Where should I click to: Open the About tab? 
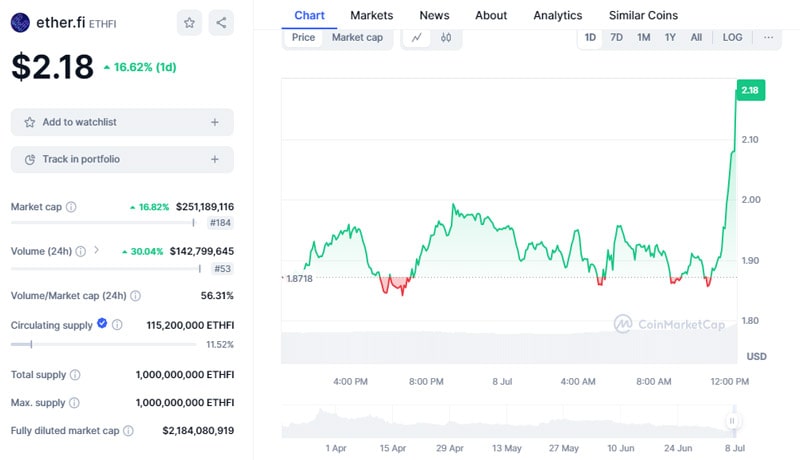[x=491, y=15]
